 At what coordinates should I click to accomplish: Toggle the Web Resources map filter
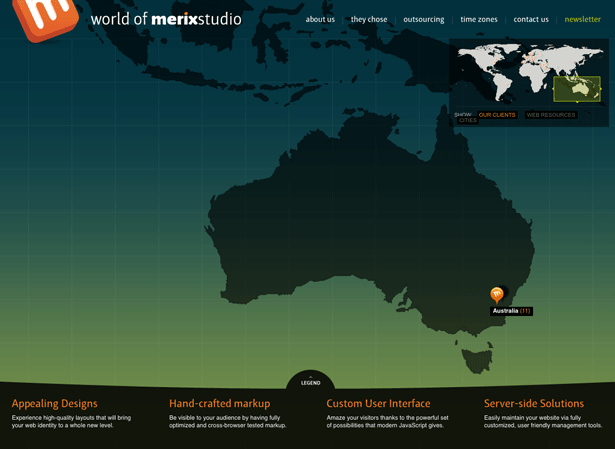click(x=551, y=115)
